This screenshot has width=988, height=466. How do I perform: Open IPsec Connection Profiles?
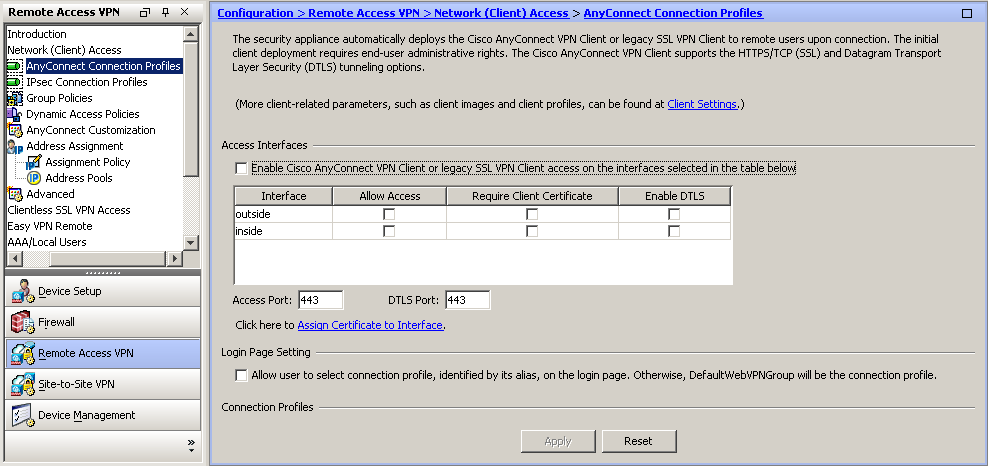pos(87,82)
